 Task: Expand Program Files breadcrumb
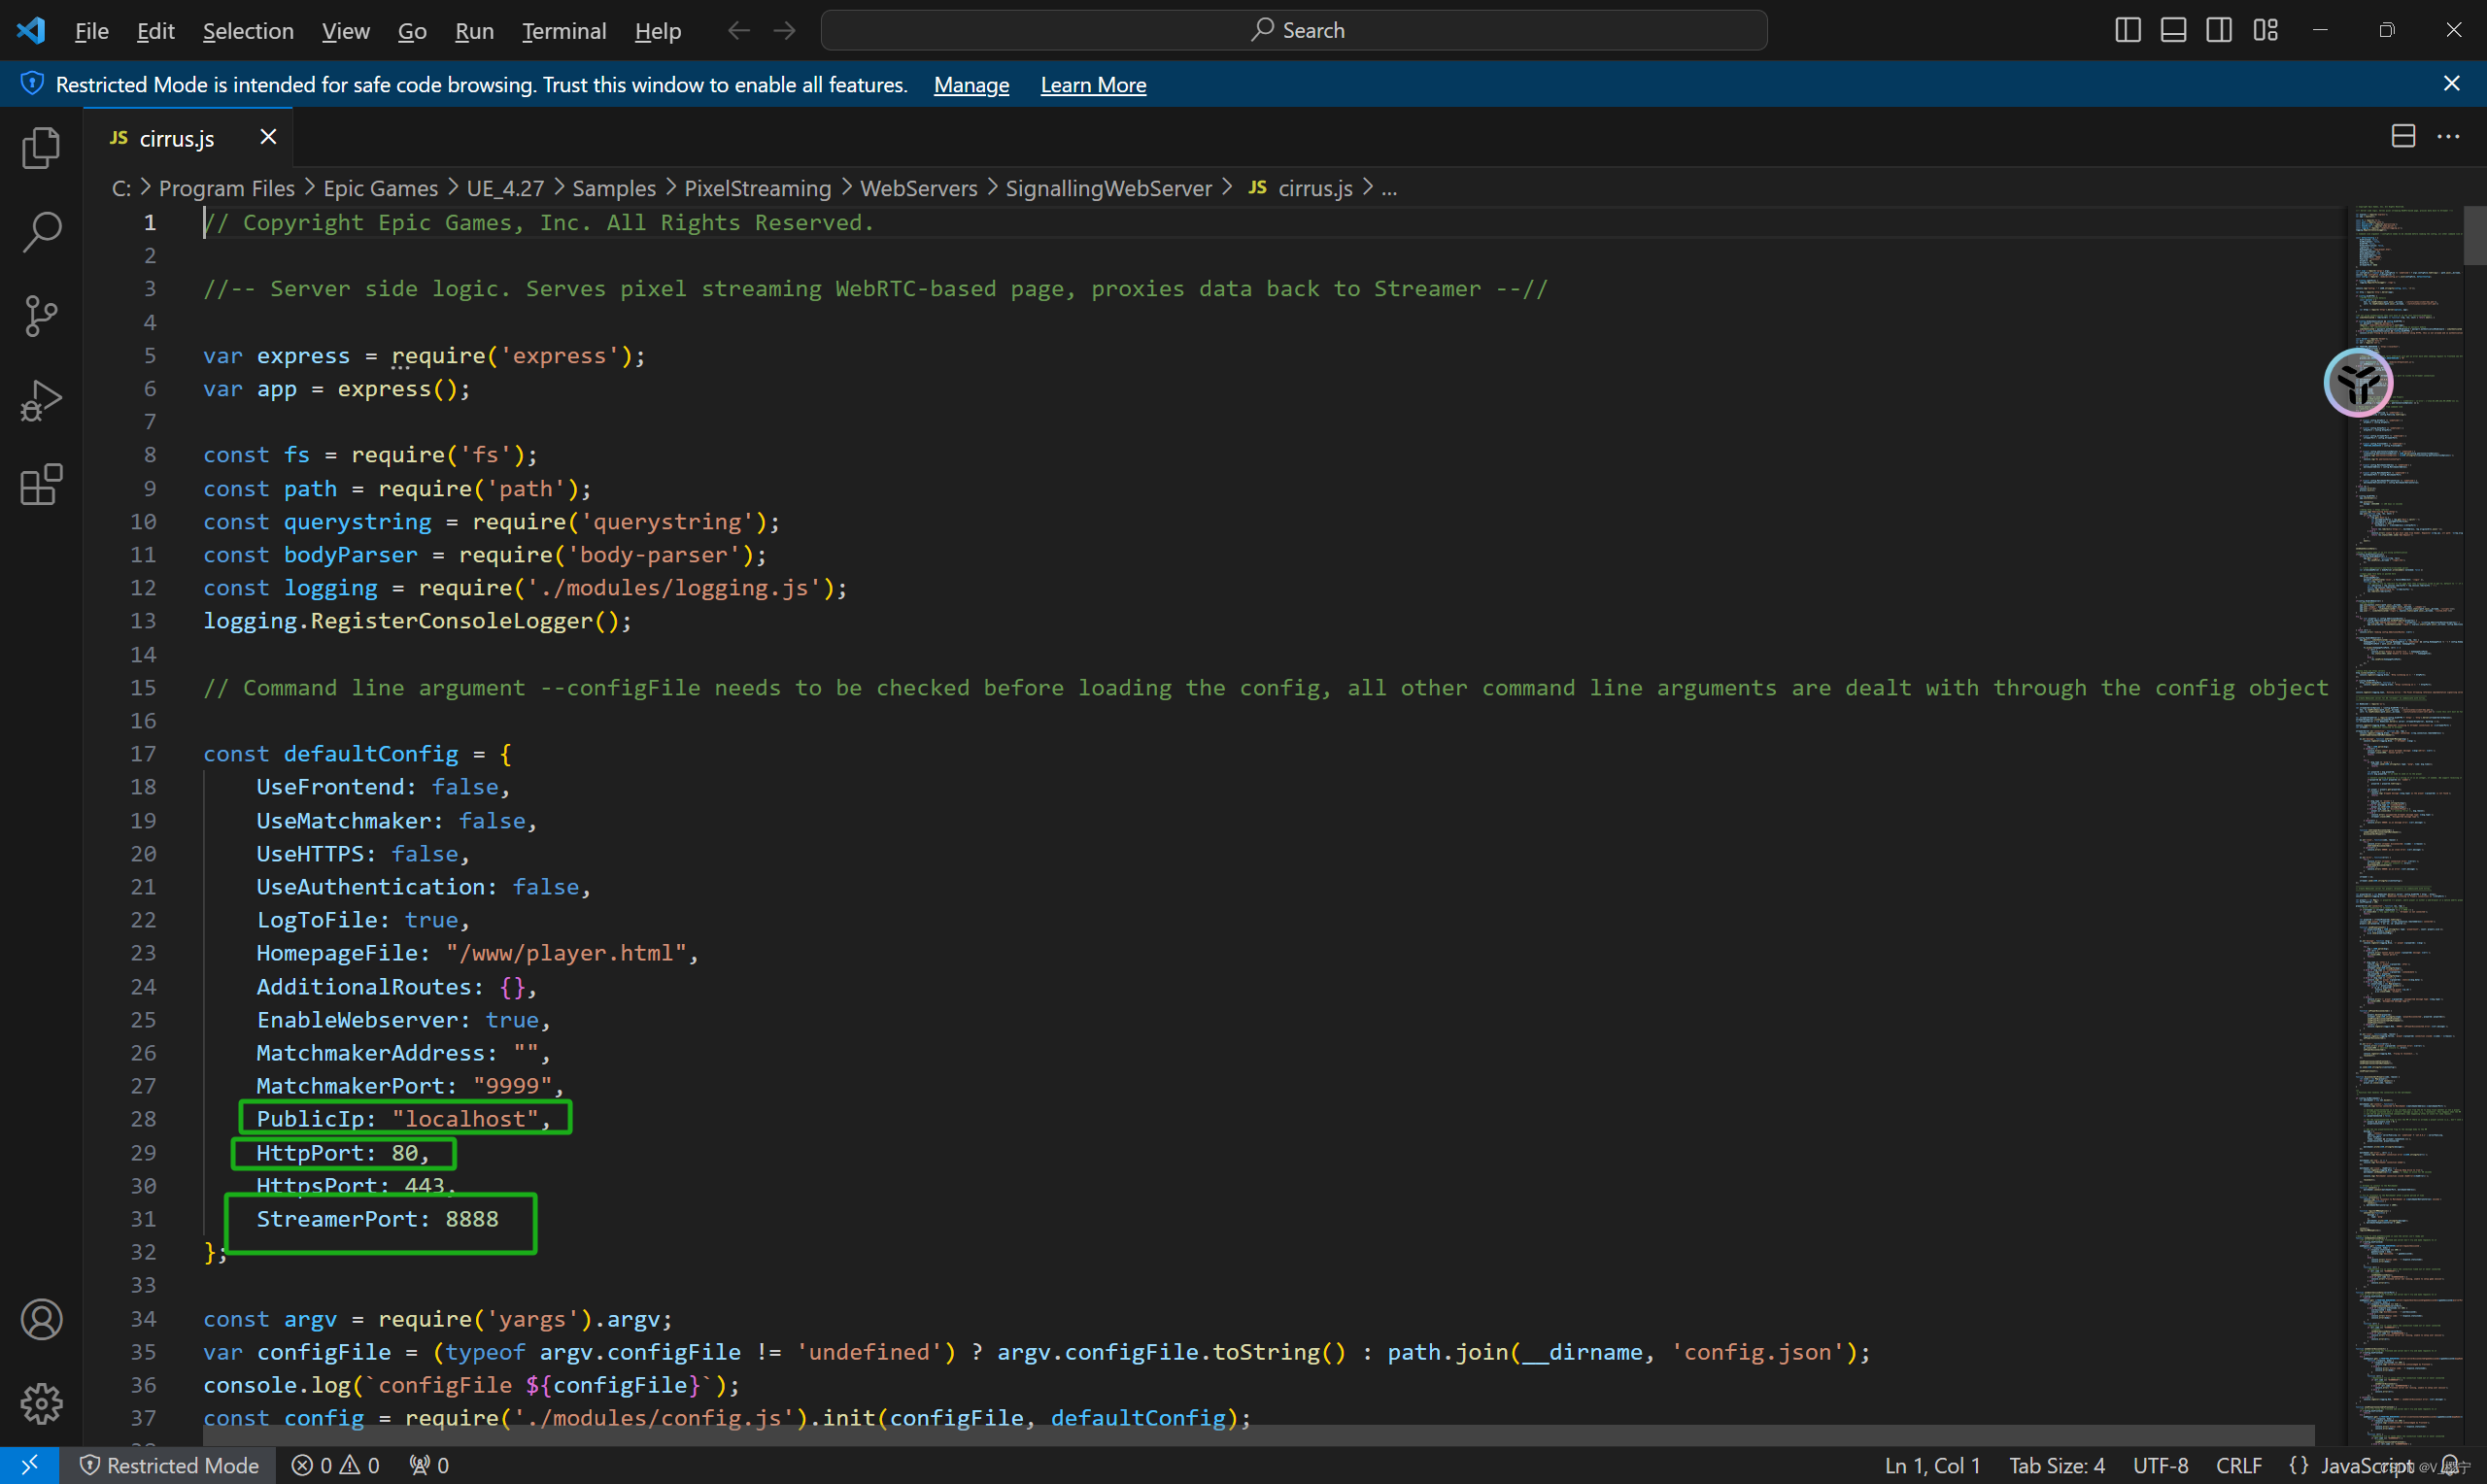pos(227,188)
